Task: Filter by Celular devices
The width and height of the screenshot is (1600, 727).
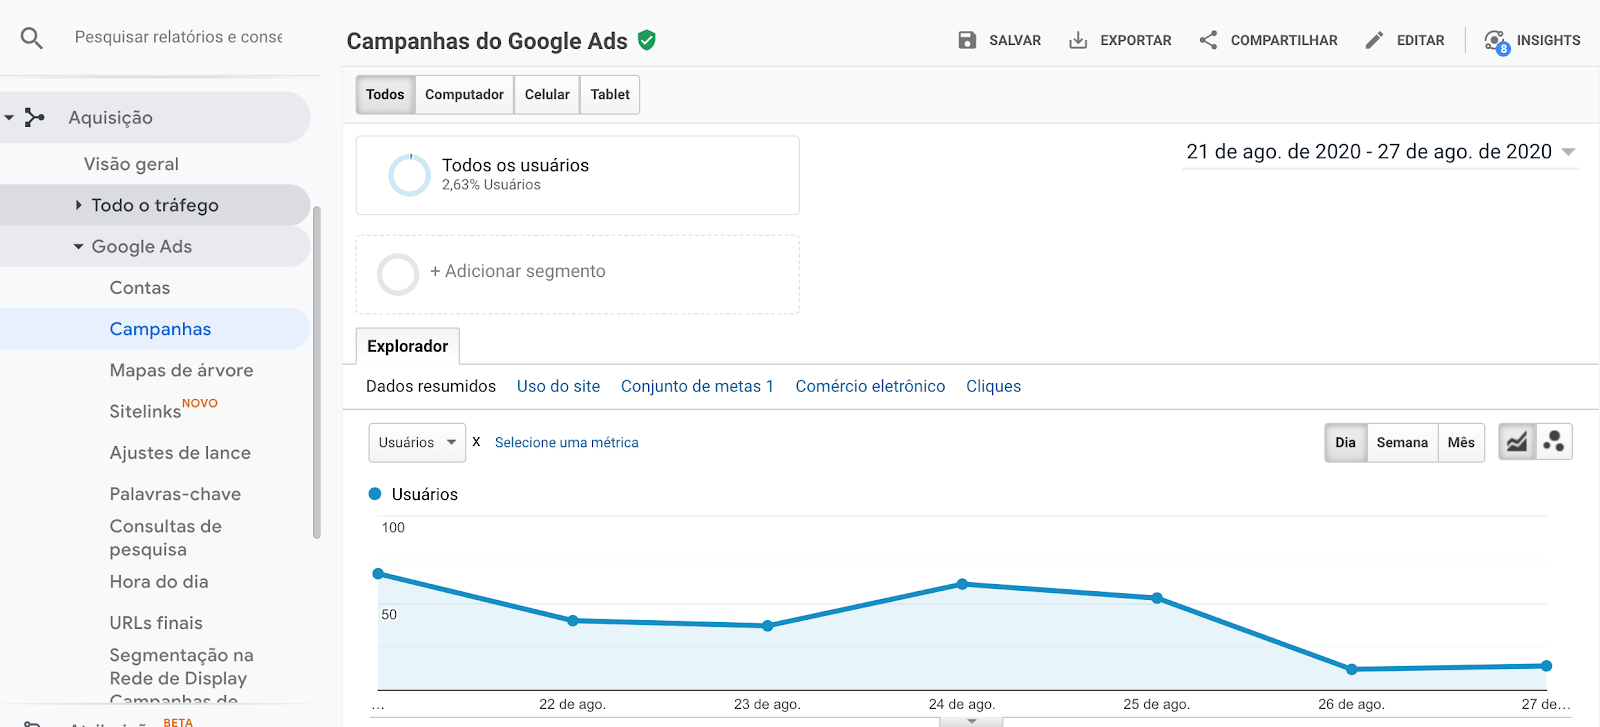Action: point(547,95)
